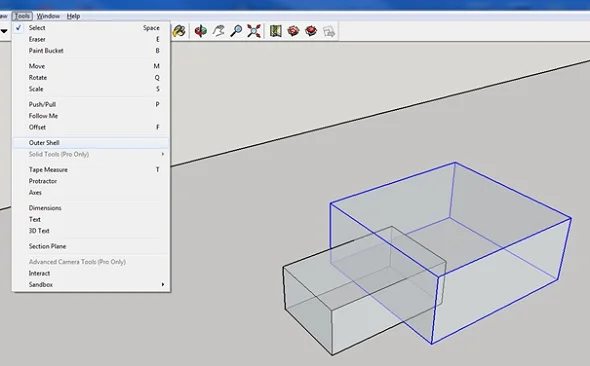Choose the checked Select item in the Tools menu
Screen dimensions: 590x366
[91, 28]
